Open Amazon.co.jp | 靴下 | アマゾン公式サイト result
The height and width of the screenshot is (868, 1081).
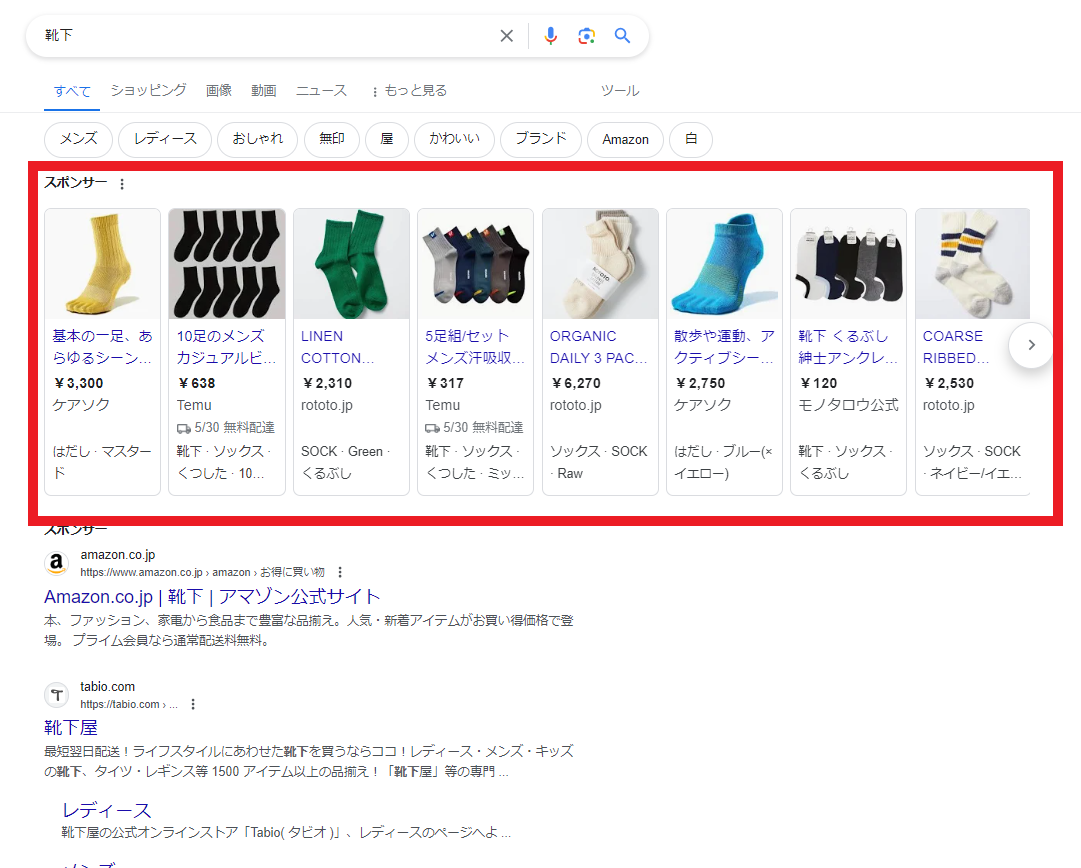pos(212,597)
